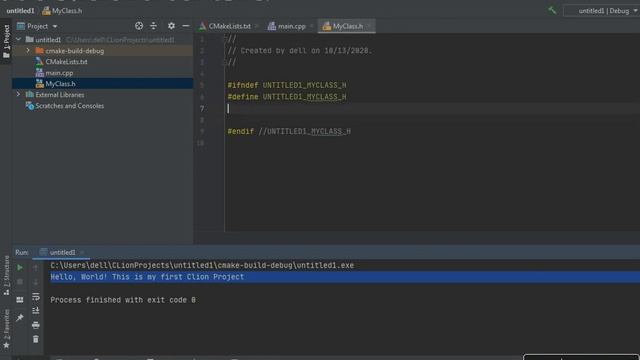Image resolution: width=640 pixels, height=360 pixels.
Task: Pin the Run tab with pin icon
Action: pos(20,318)
